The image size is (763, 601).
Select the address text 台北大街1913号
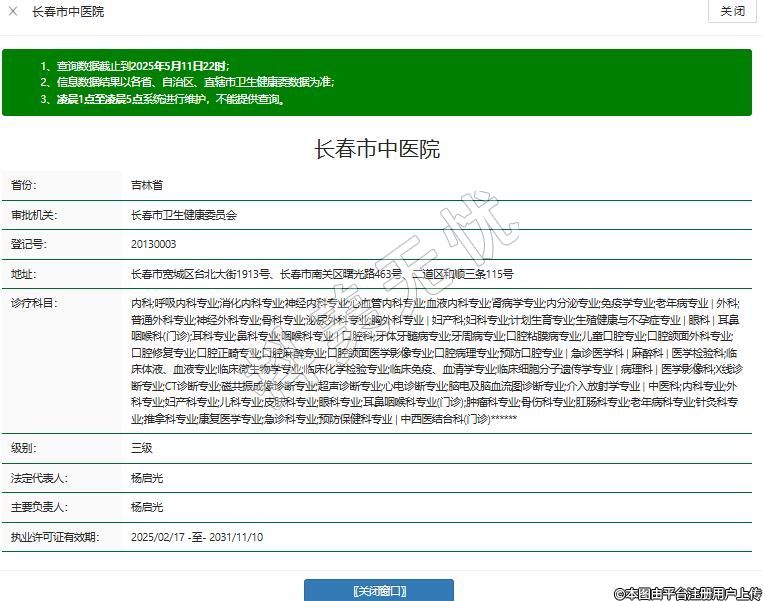pyautogui.click(x=233, y=274)
